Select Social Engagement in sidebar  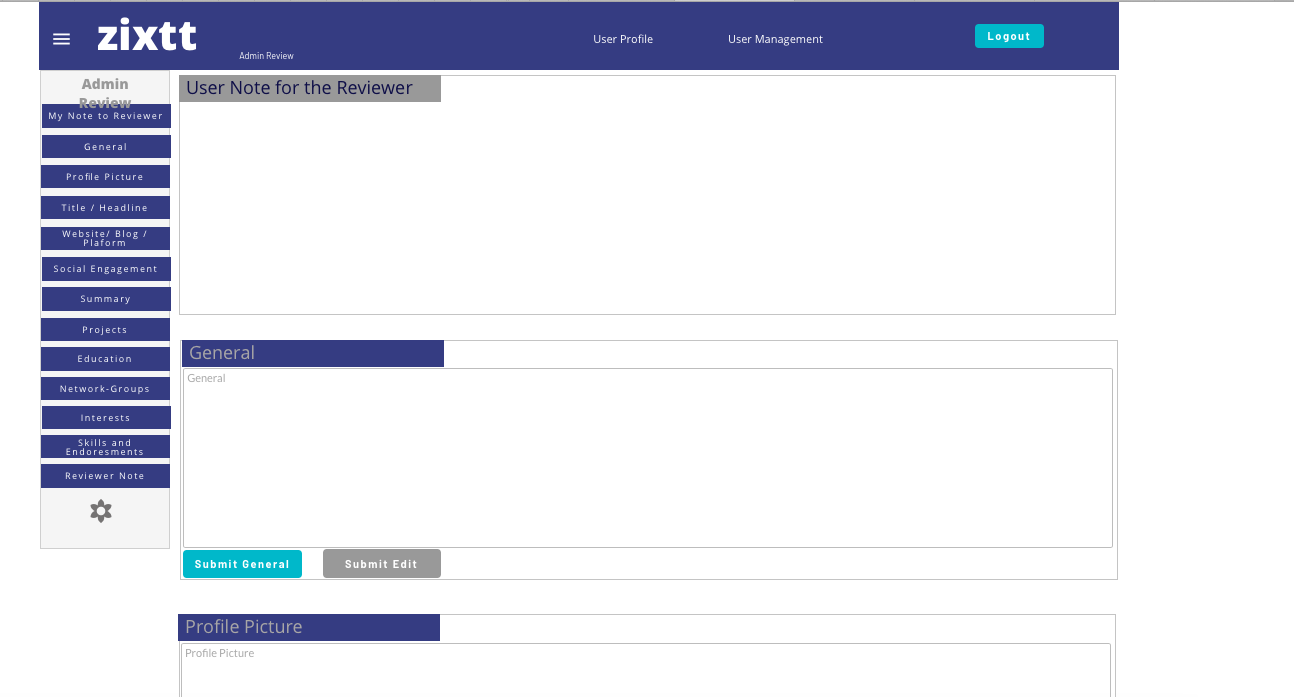106,269
